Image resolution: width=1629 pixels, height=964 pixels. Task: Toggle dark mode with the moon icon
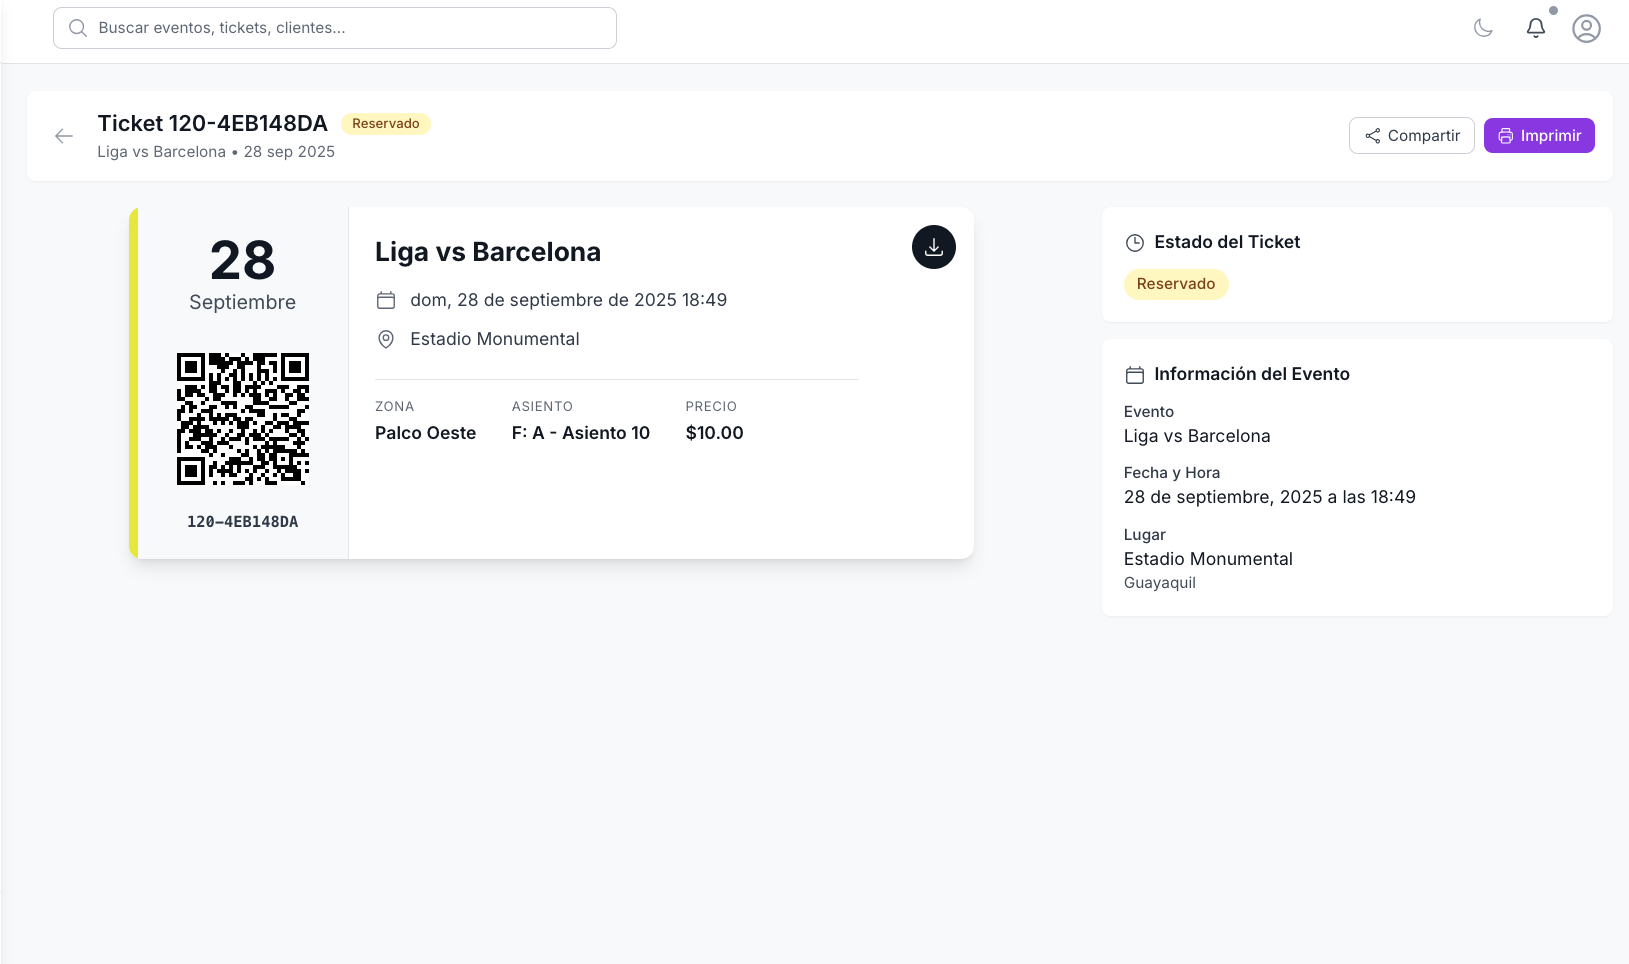1483,28
